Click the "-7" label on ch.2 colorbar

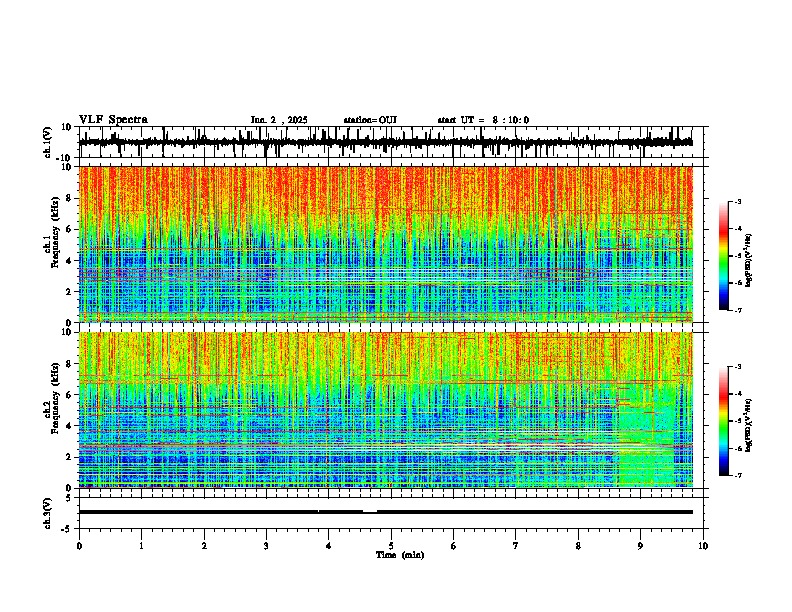738,476
